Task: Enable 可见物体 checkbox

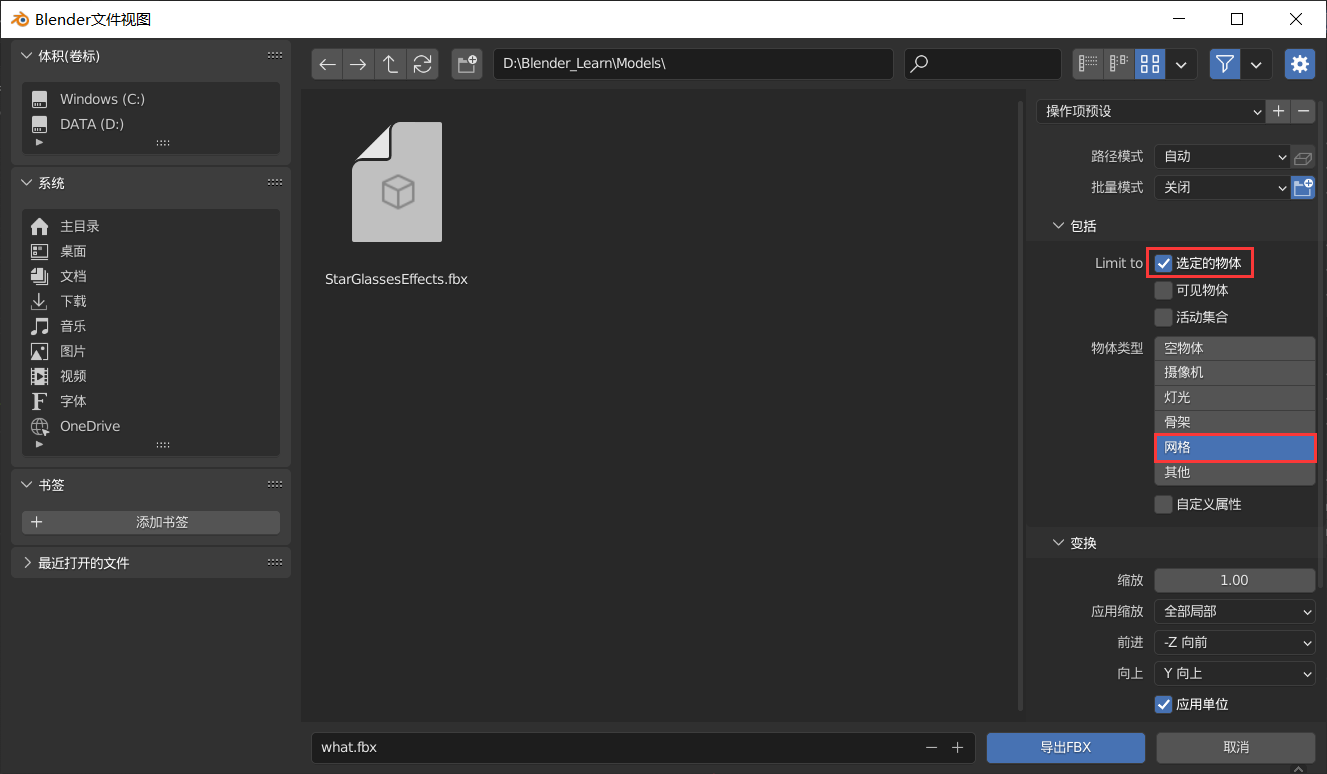Action: (1163, 291)
